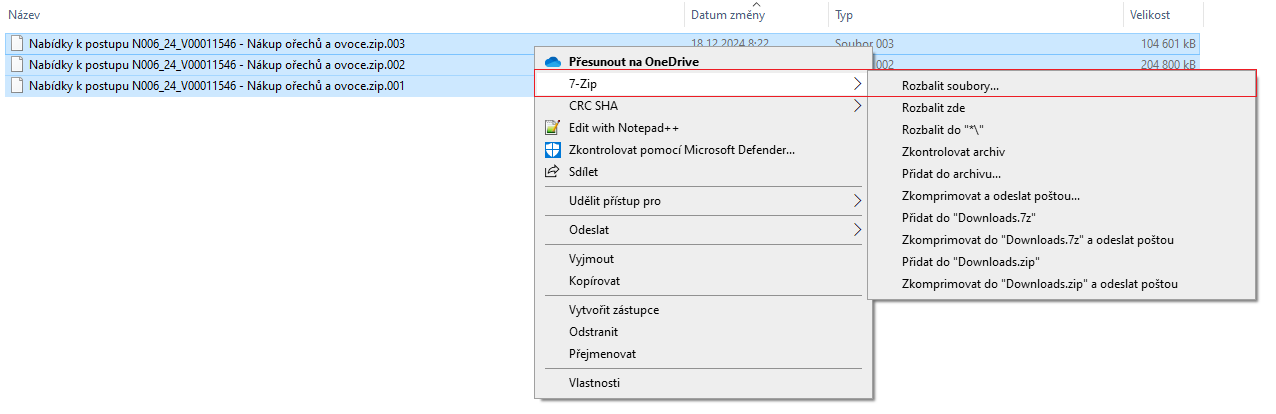Click file icon of the .zip.002 file

(16, 65)
